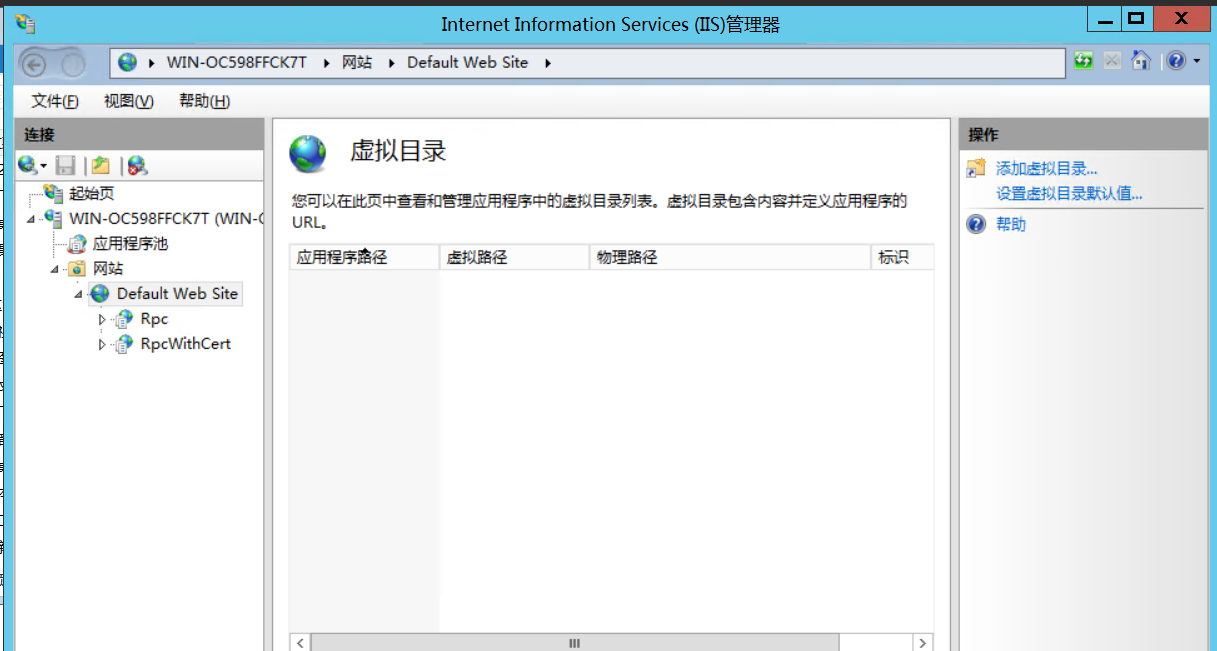Collapse the WIN-OC598FFCK7T server node
Screen dimensions: 1217x651
click(x=31, y=219)
